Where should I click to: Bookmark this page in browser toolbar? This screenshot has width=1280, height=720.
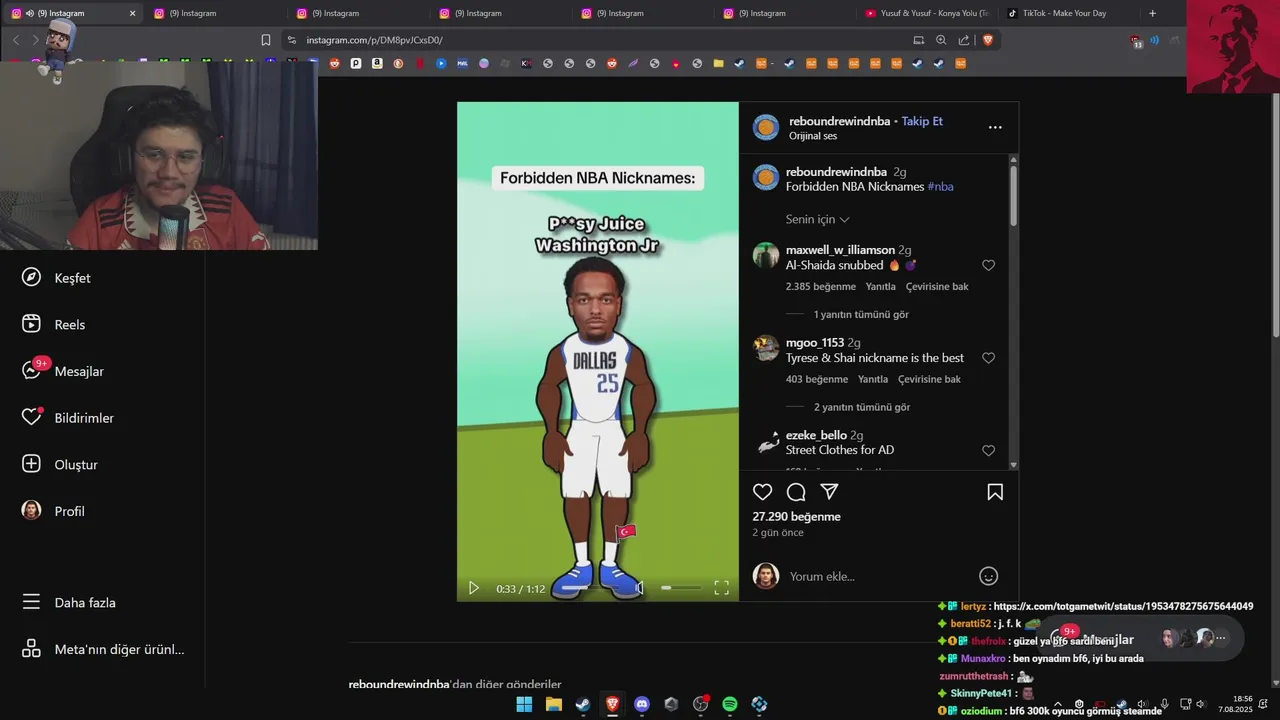click(266, 40)
